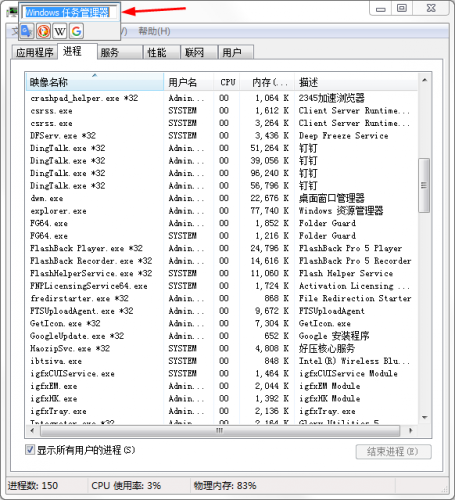Select the GetIcon.exe *32 process

point(222,323)
